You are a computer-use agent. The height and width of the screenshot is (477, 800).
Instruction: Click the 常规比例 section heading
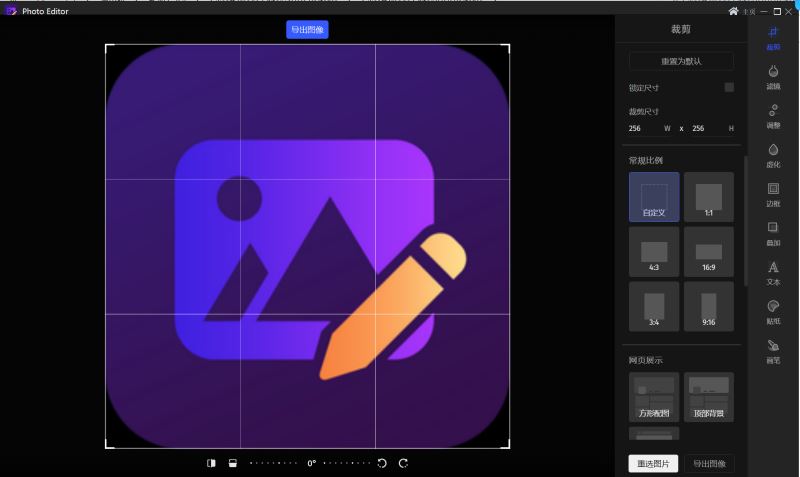coord(645,160)
